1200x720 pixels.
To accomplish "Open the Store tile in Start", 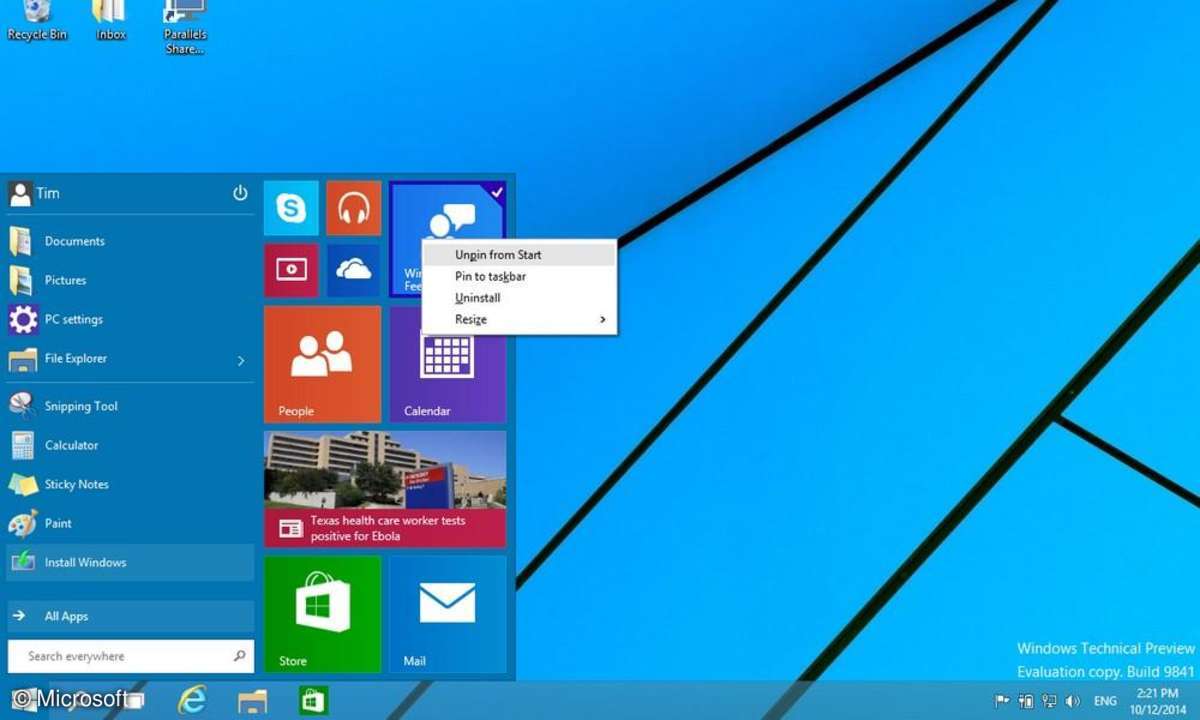I will tap(322, 614).
